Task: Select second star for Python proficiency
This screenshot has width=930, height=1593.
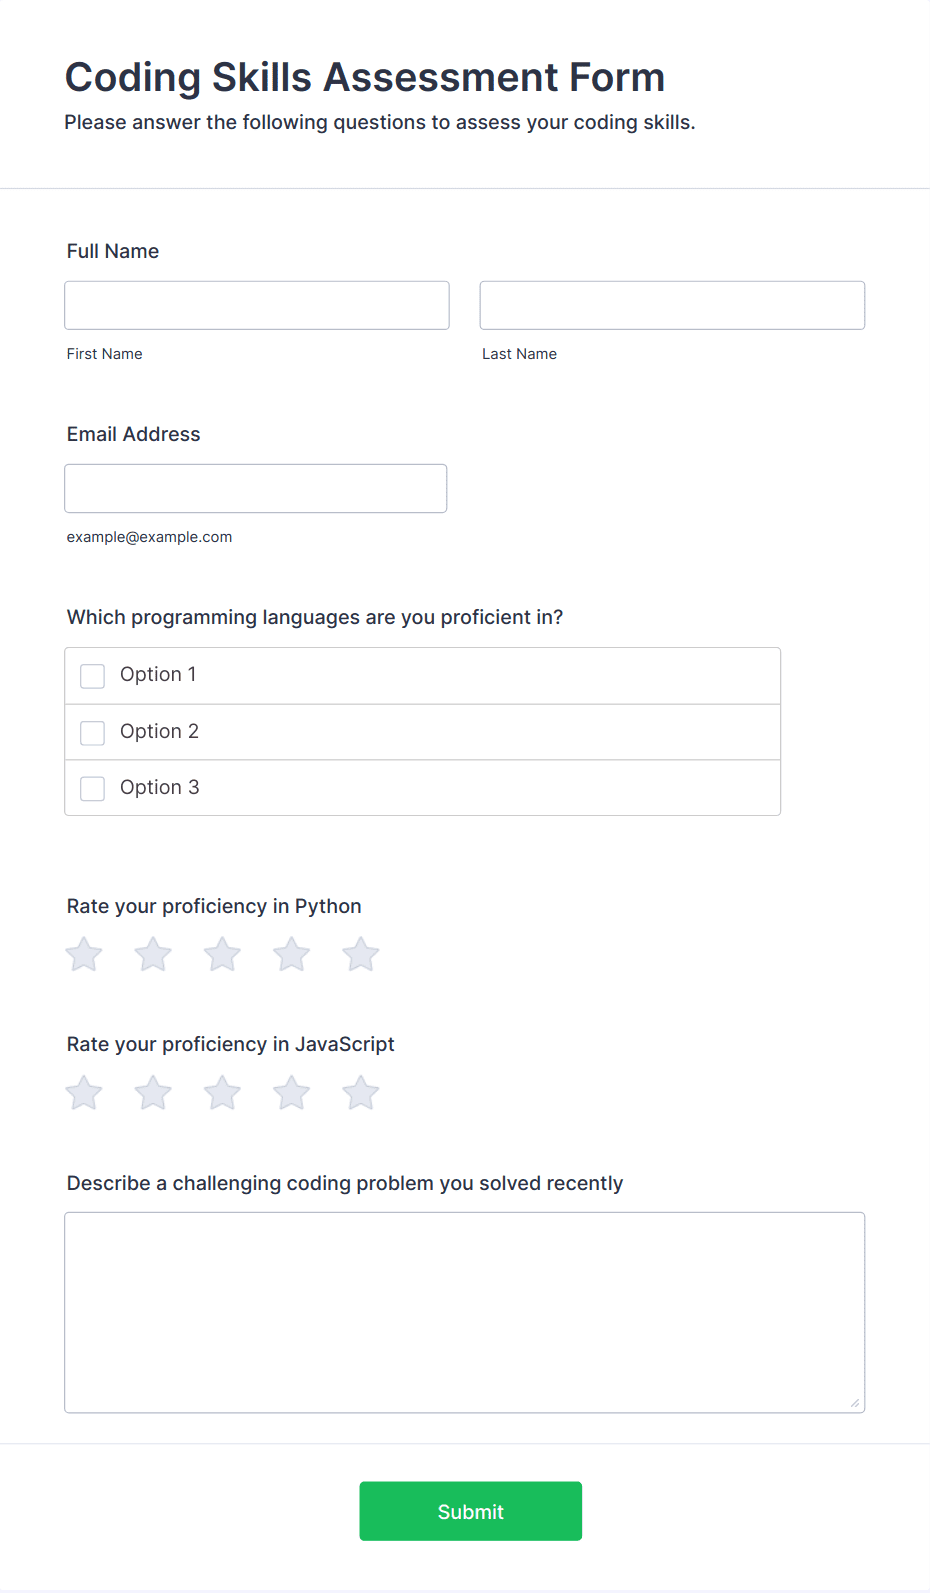Action: tap(153, 955)
